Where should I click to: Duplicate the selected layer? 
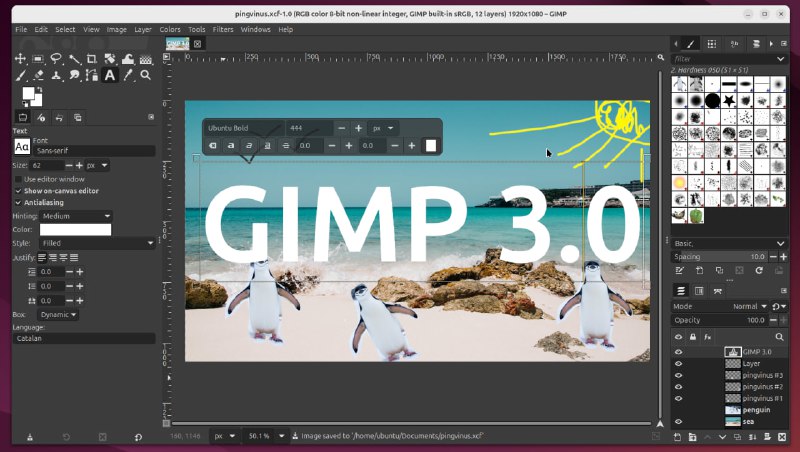point(737,437)
